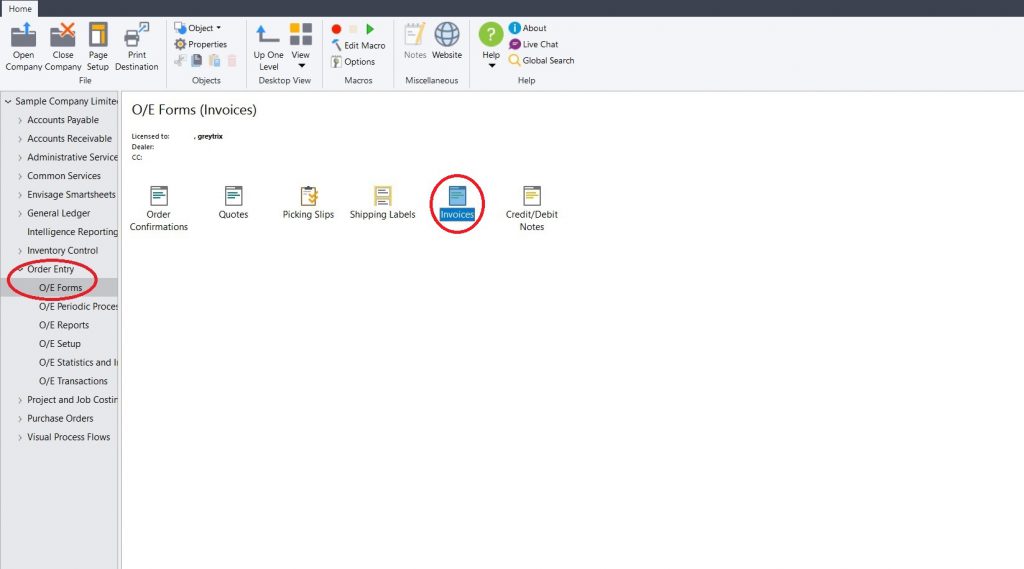Select Visual Process Flows label in tree
The image size is (1024, 569).
(69, 437)
